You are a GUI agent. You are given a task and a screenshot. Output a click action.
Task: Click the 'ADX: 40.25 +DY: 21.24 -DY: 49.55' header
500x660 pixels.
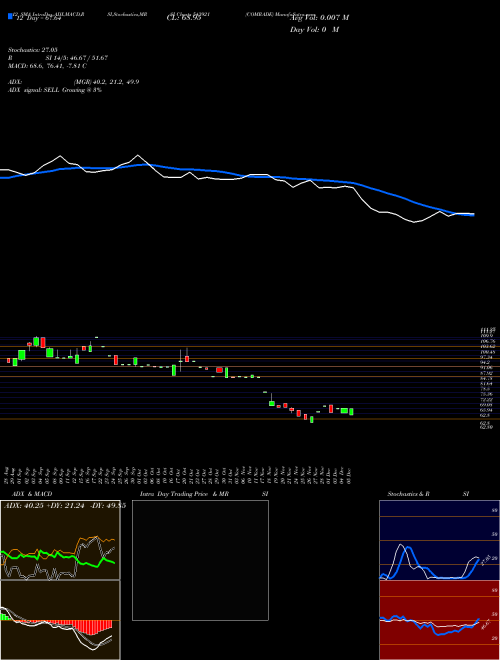click(64, 506)
